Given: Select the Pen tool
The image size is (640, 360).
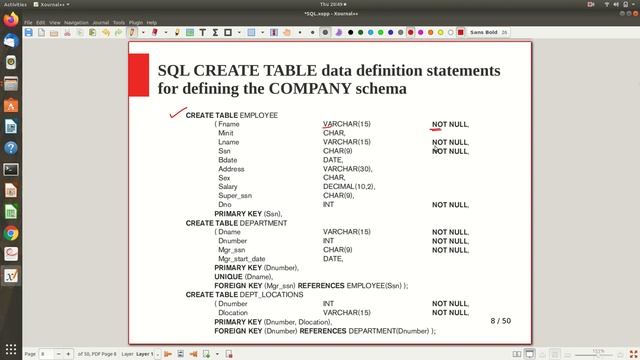Looking at the screenshot, I should coord(132,32).
